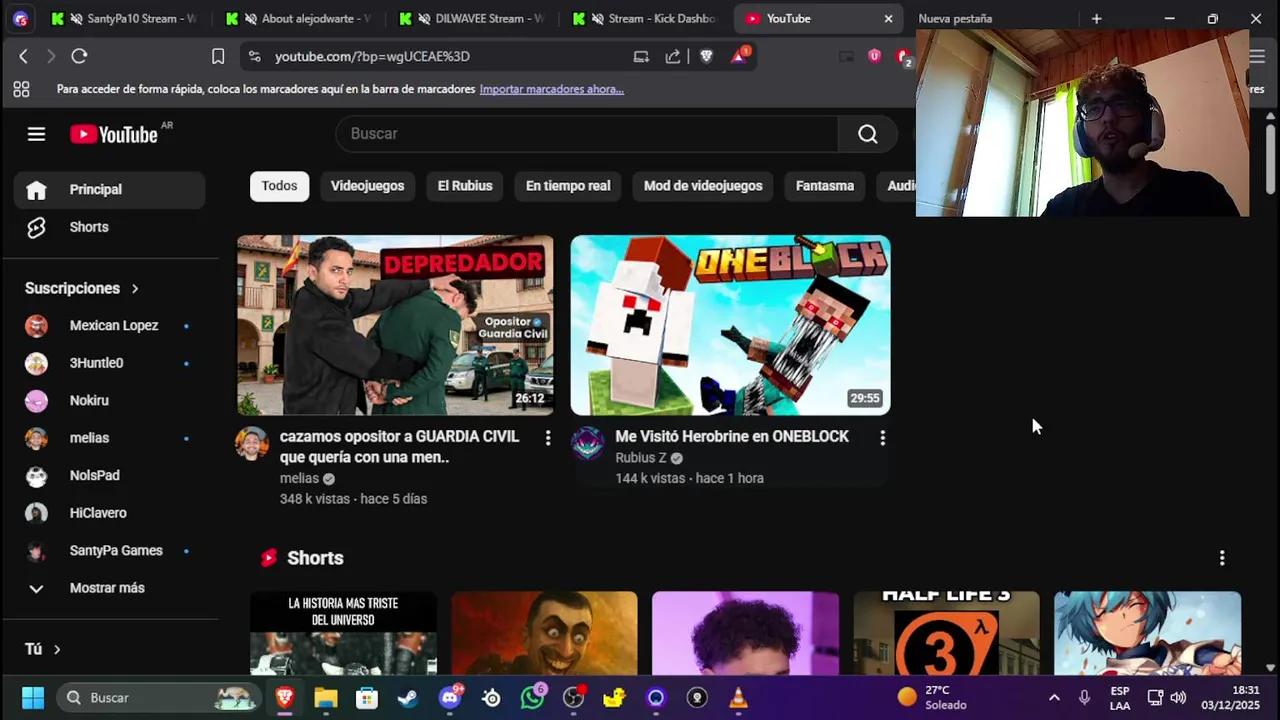Click the search magnifier button
Screen dimensions: 1280x720
[868, 134]
